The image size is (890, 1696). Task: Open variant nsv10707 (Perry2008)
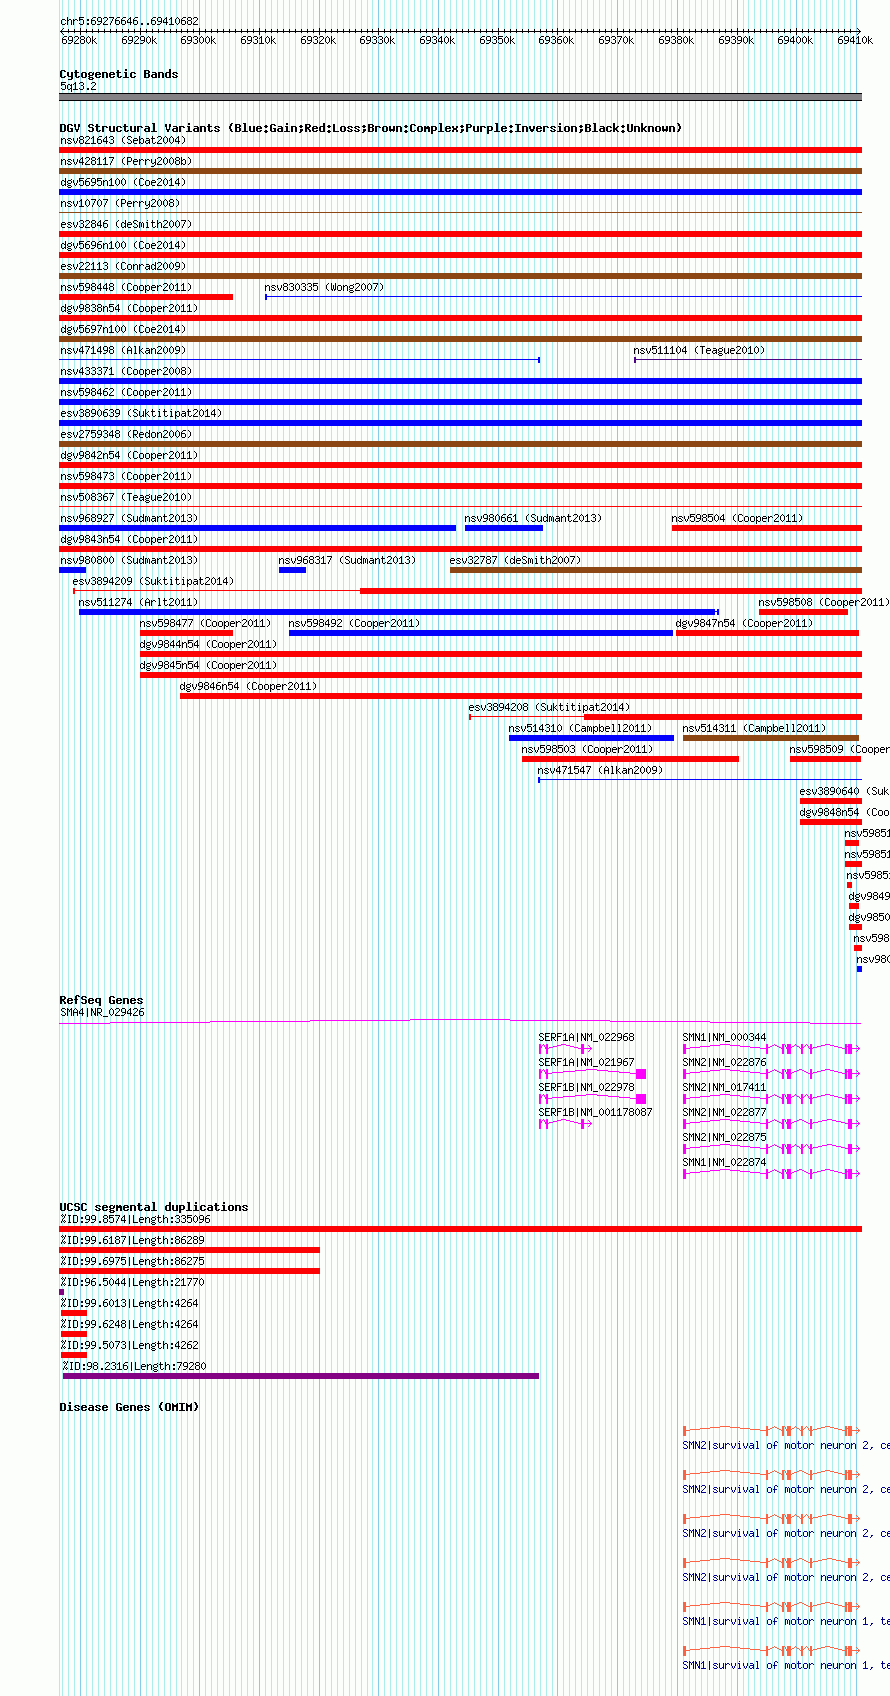point(120,203)
